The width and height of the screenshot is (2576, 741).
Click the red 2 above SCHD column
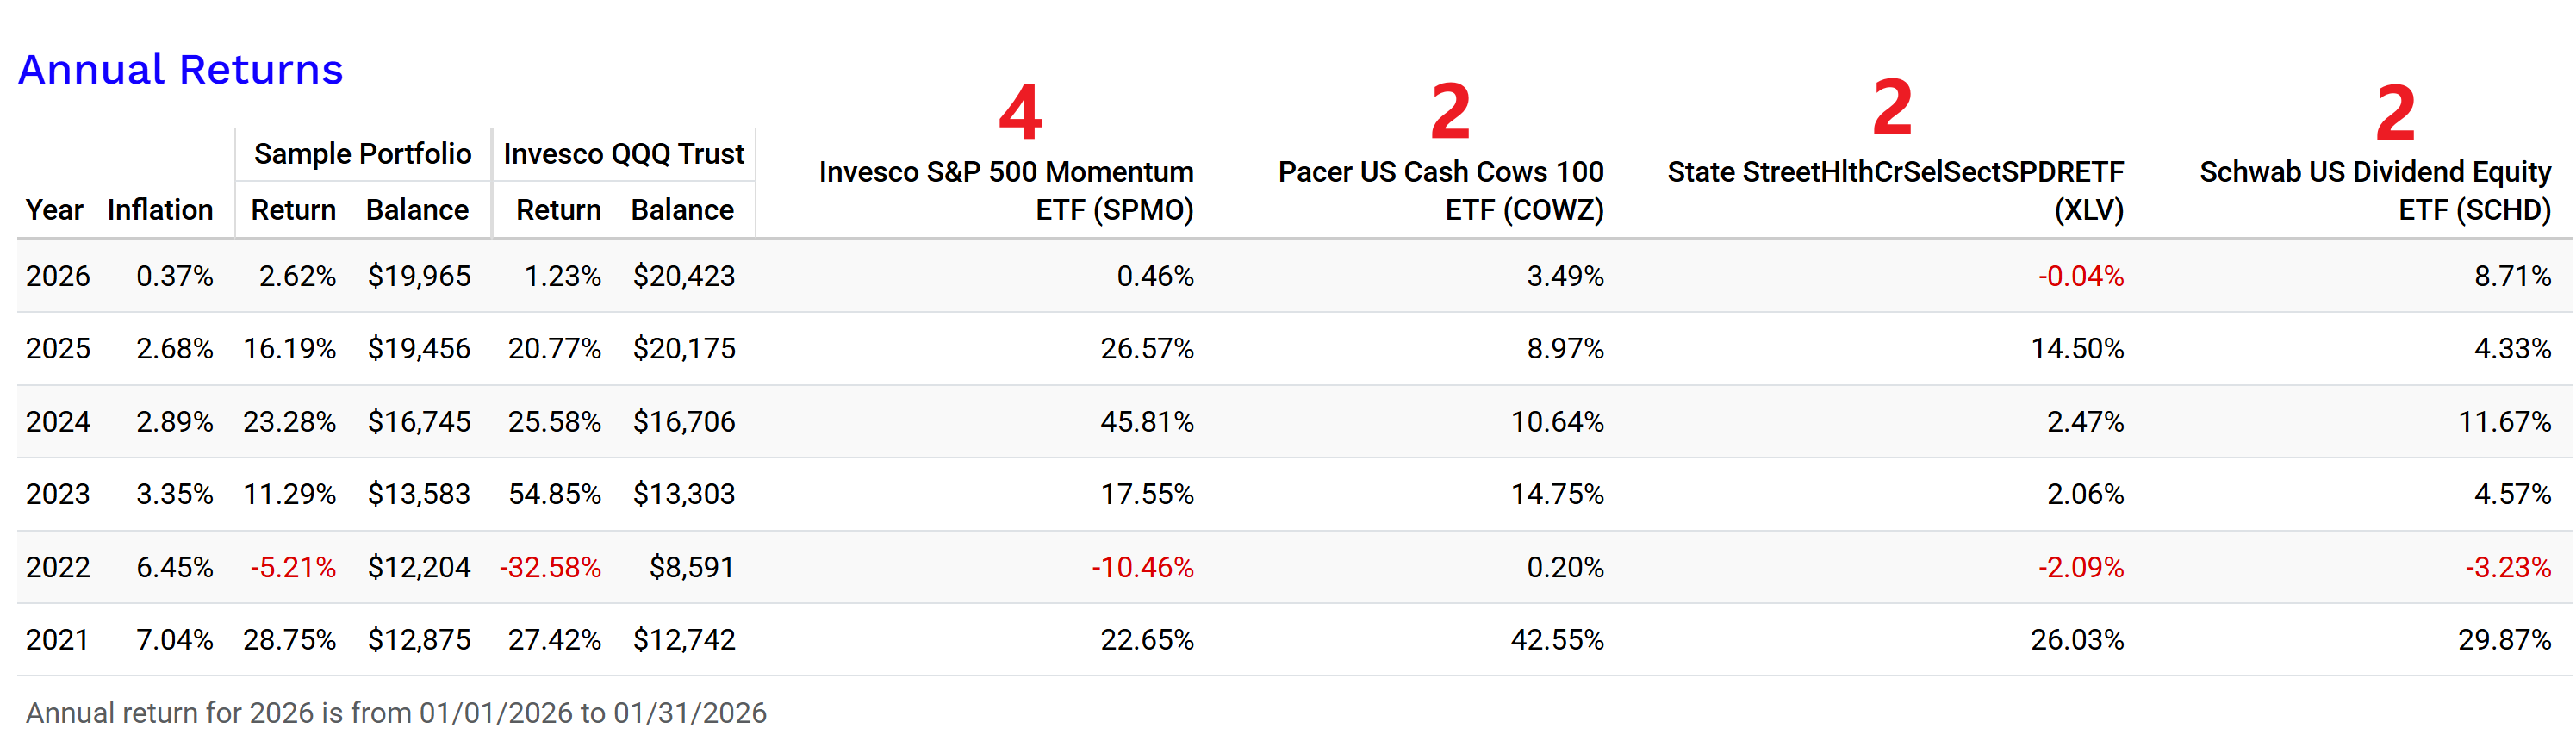click(x=2395, y=113)
